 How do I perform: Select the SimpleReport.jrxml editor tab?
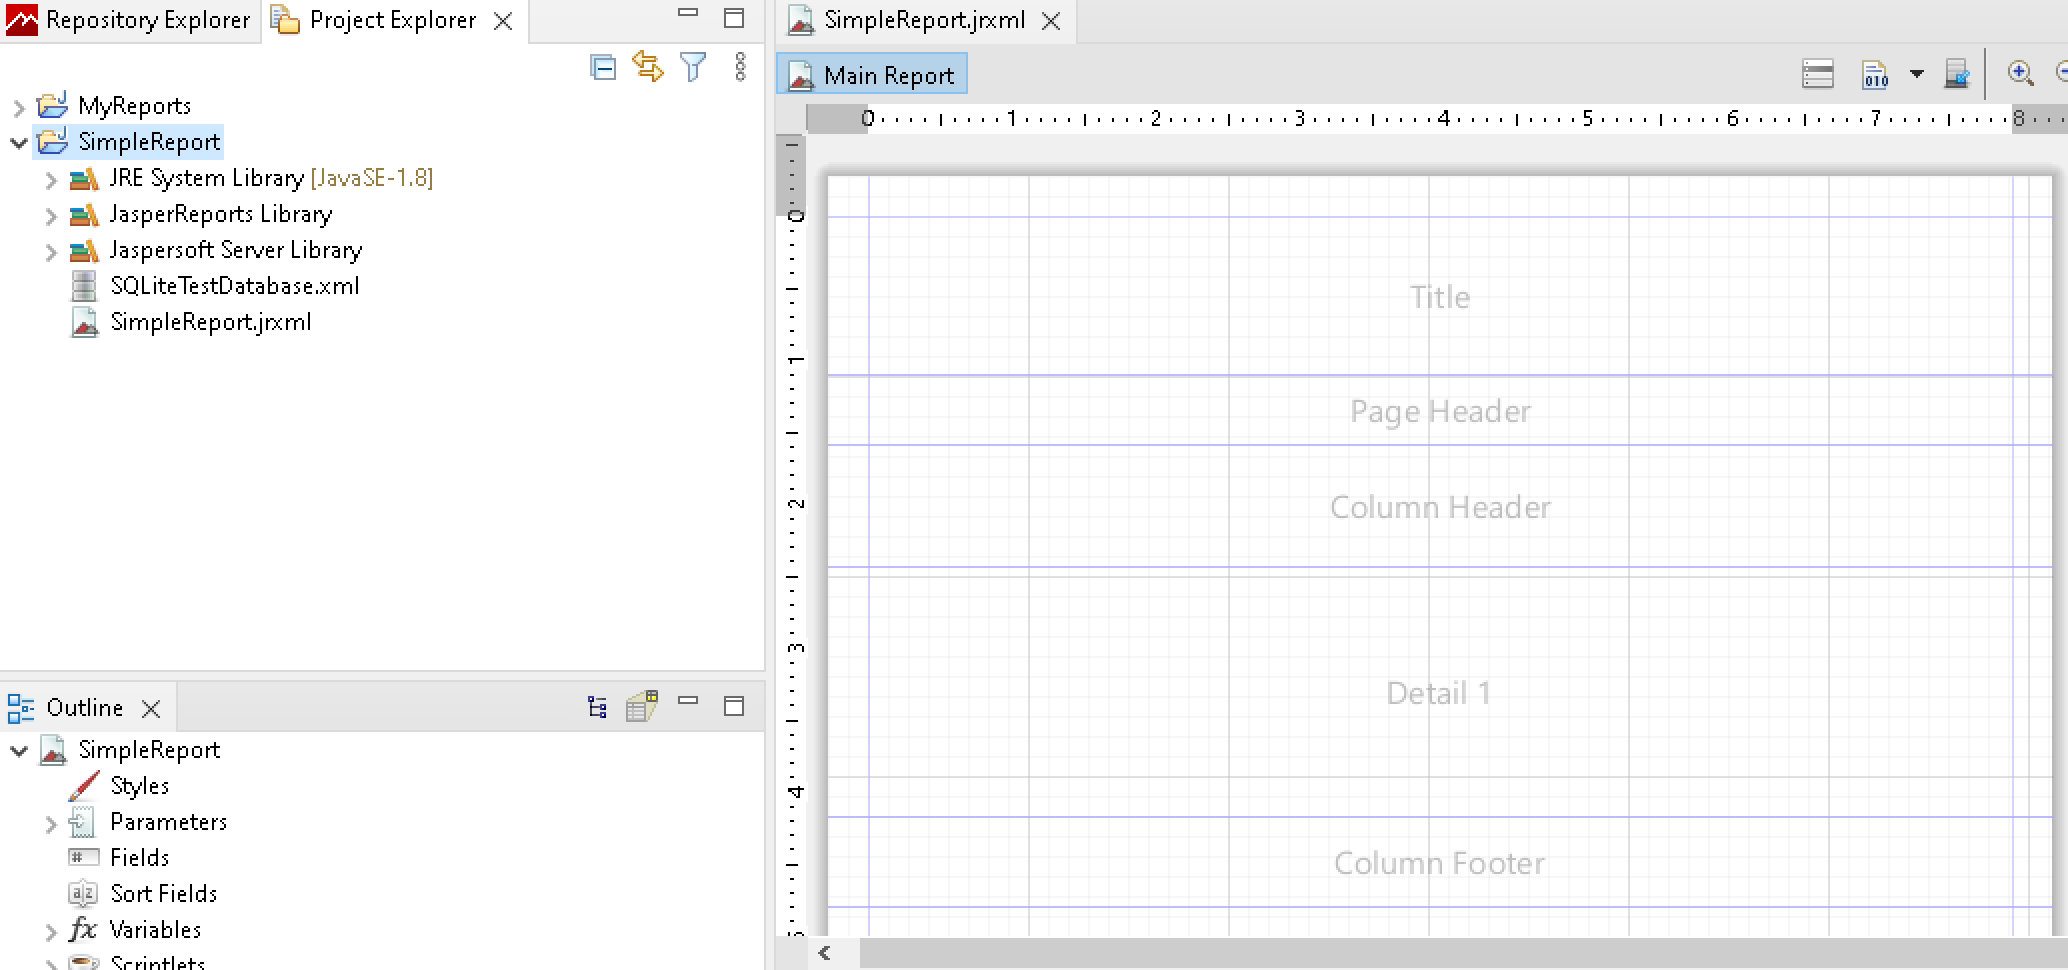[923, 20]
